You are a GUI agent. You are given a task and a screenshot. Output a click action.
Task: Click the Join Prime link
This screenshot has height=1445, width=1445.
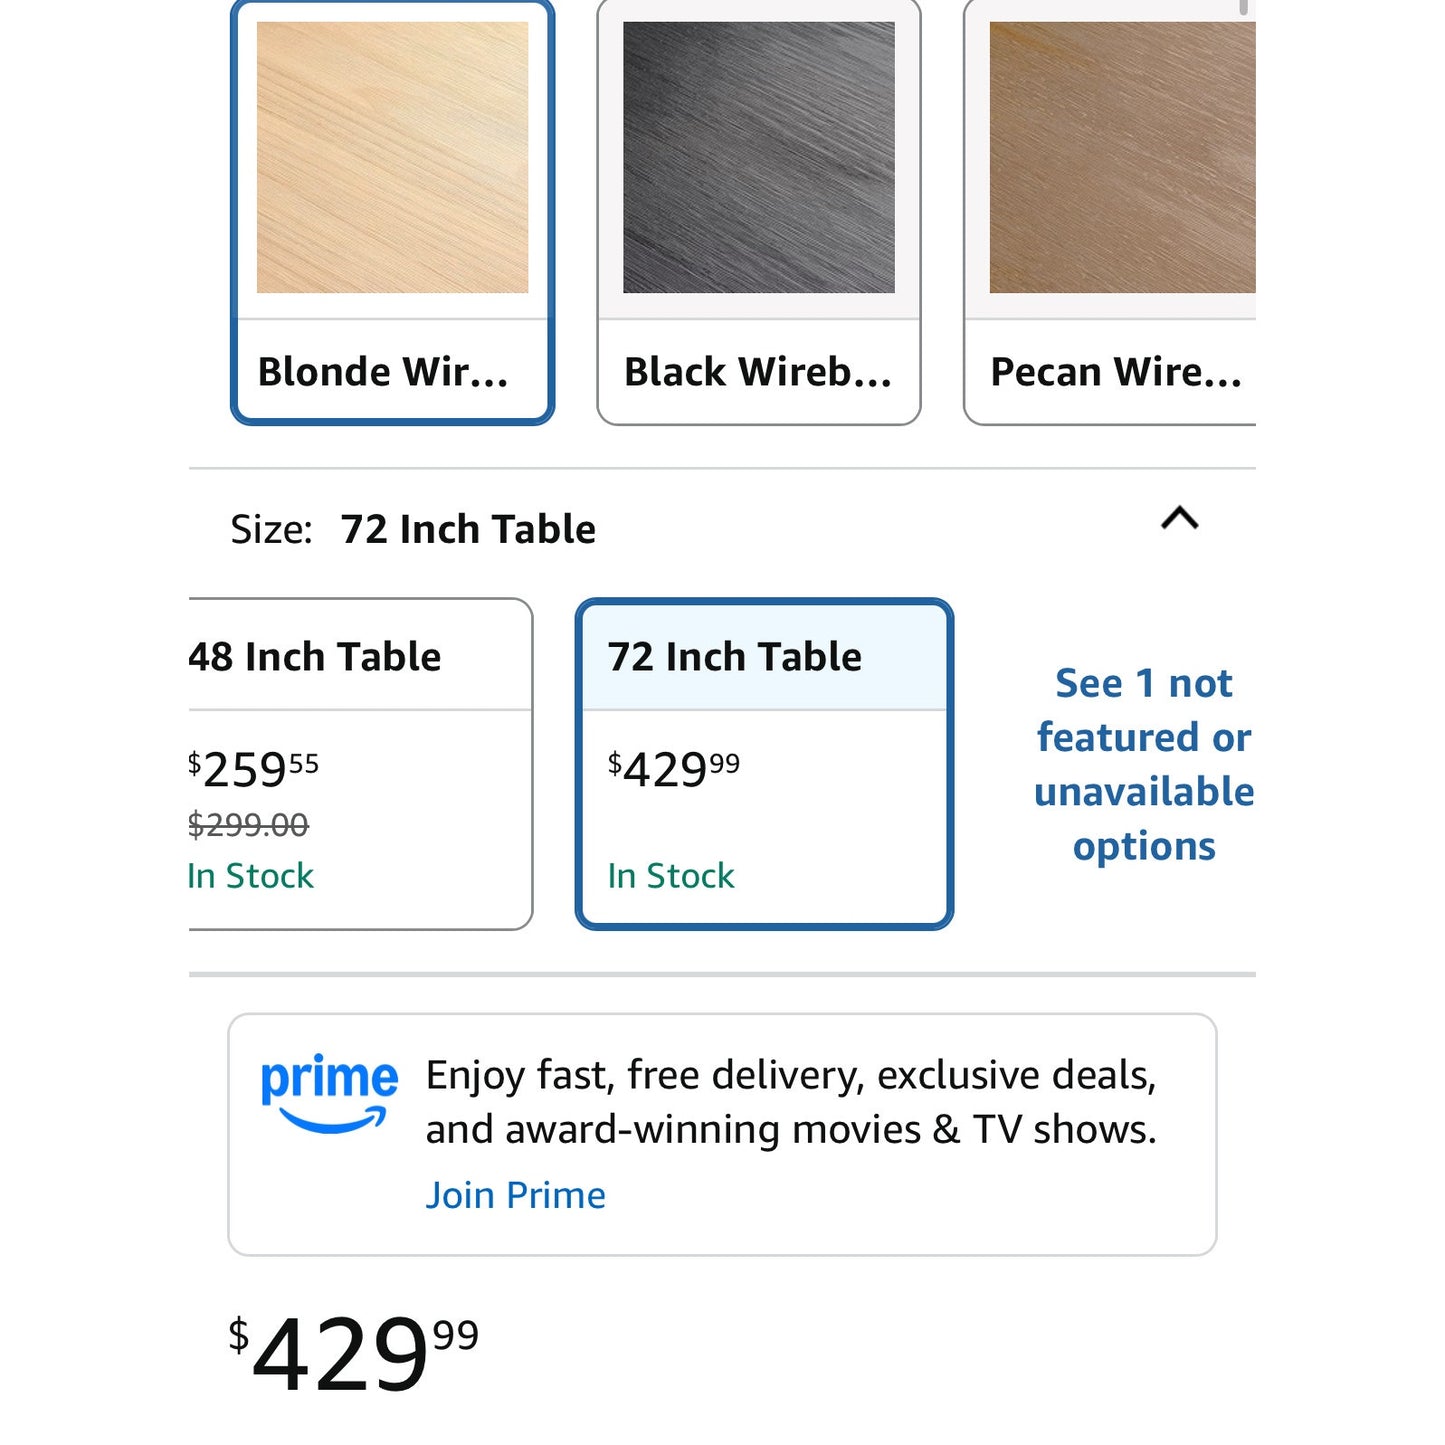[515, 1195]
